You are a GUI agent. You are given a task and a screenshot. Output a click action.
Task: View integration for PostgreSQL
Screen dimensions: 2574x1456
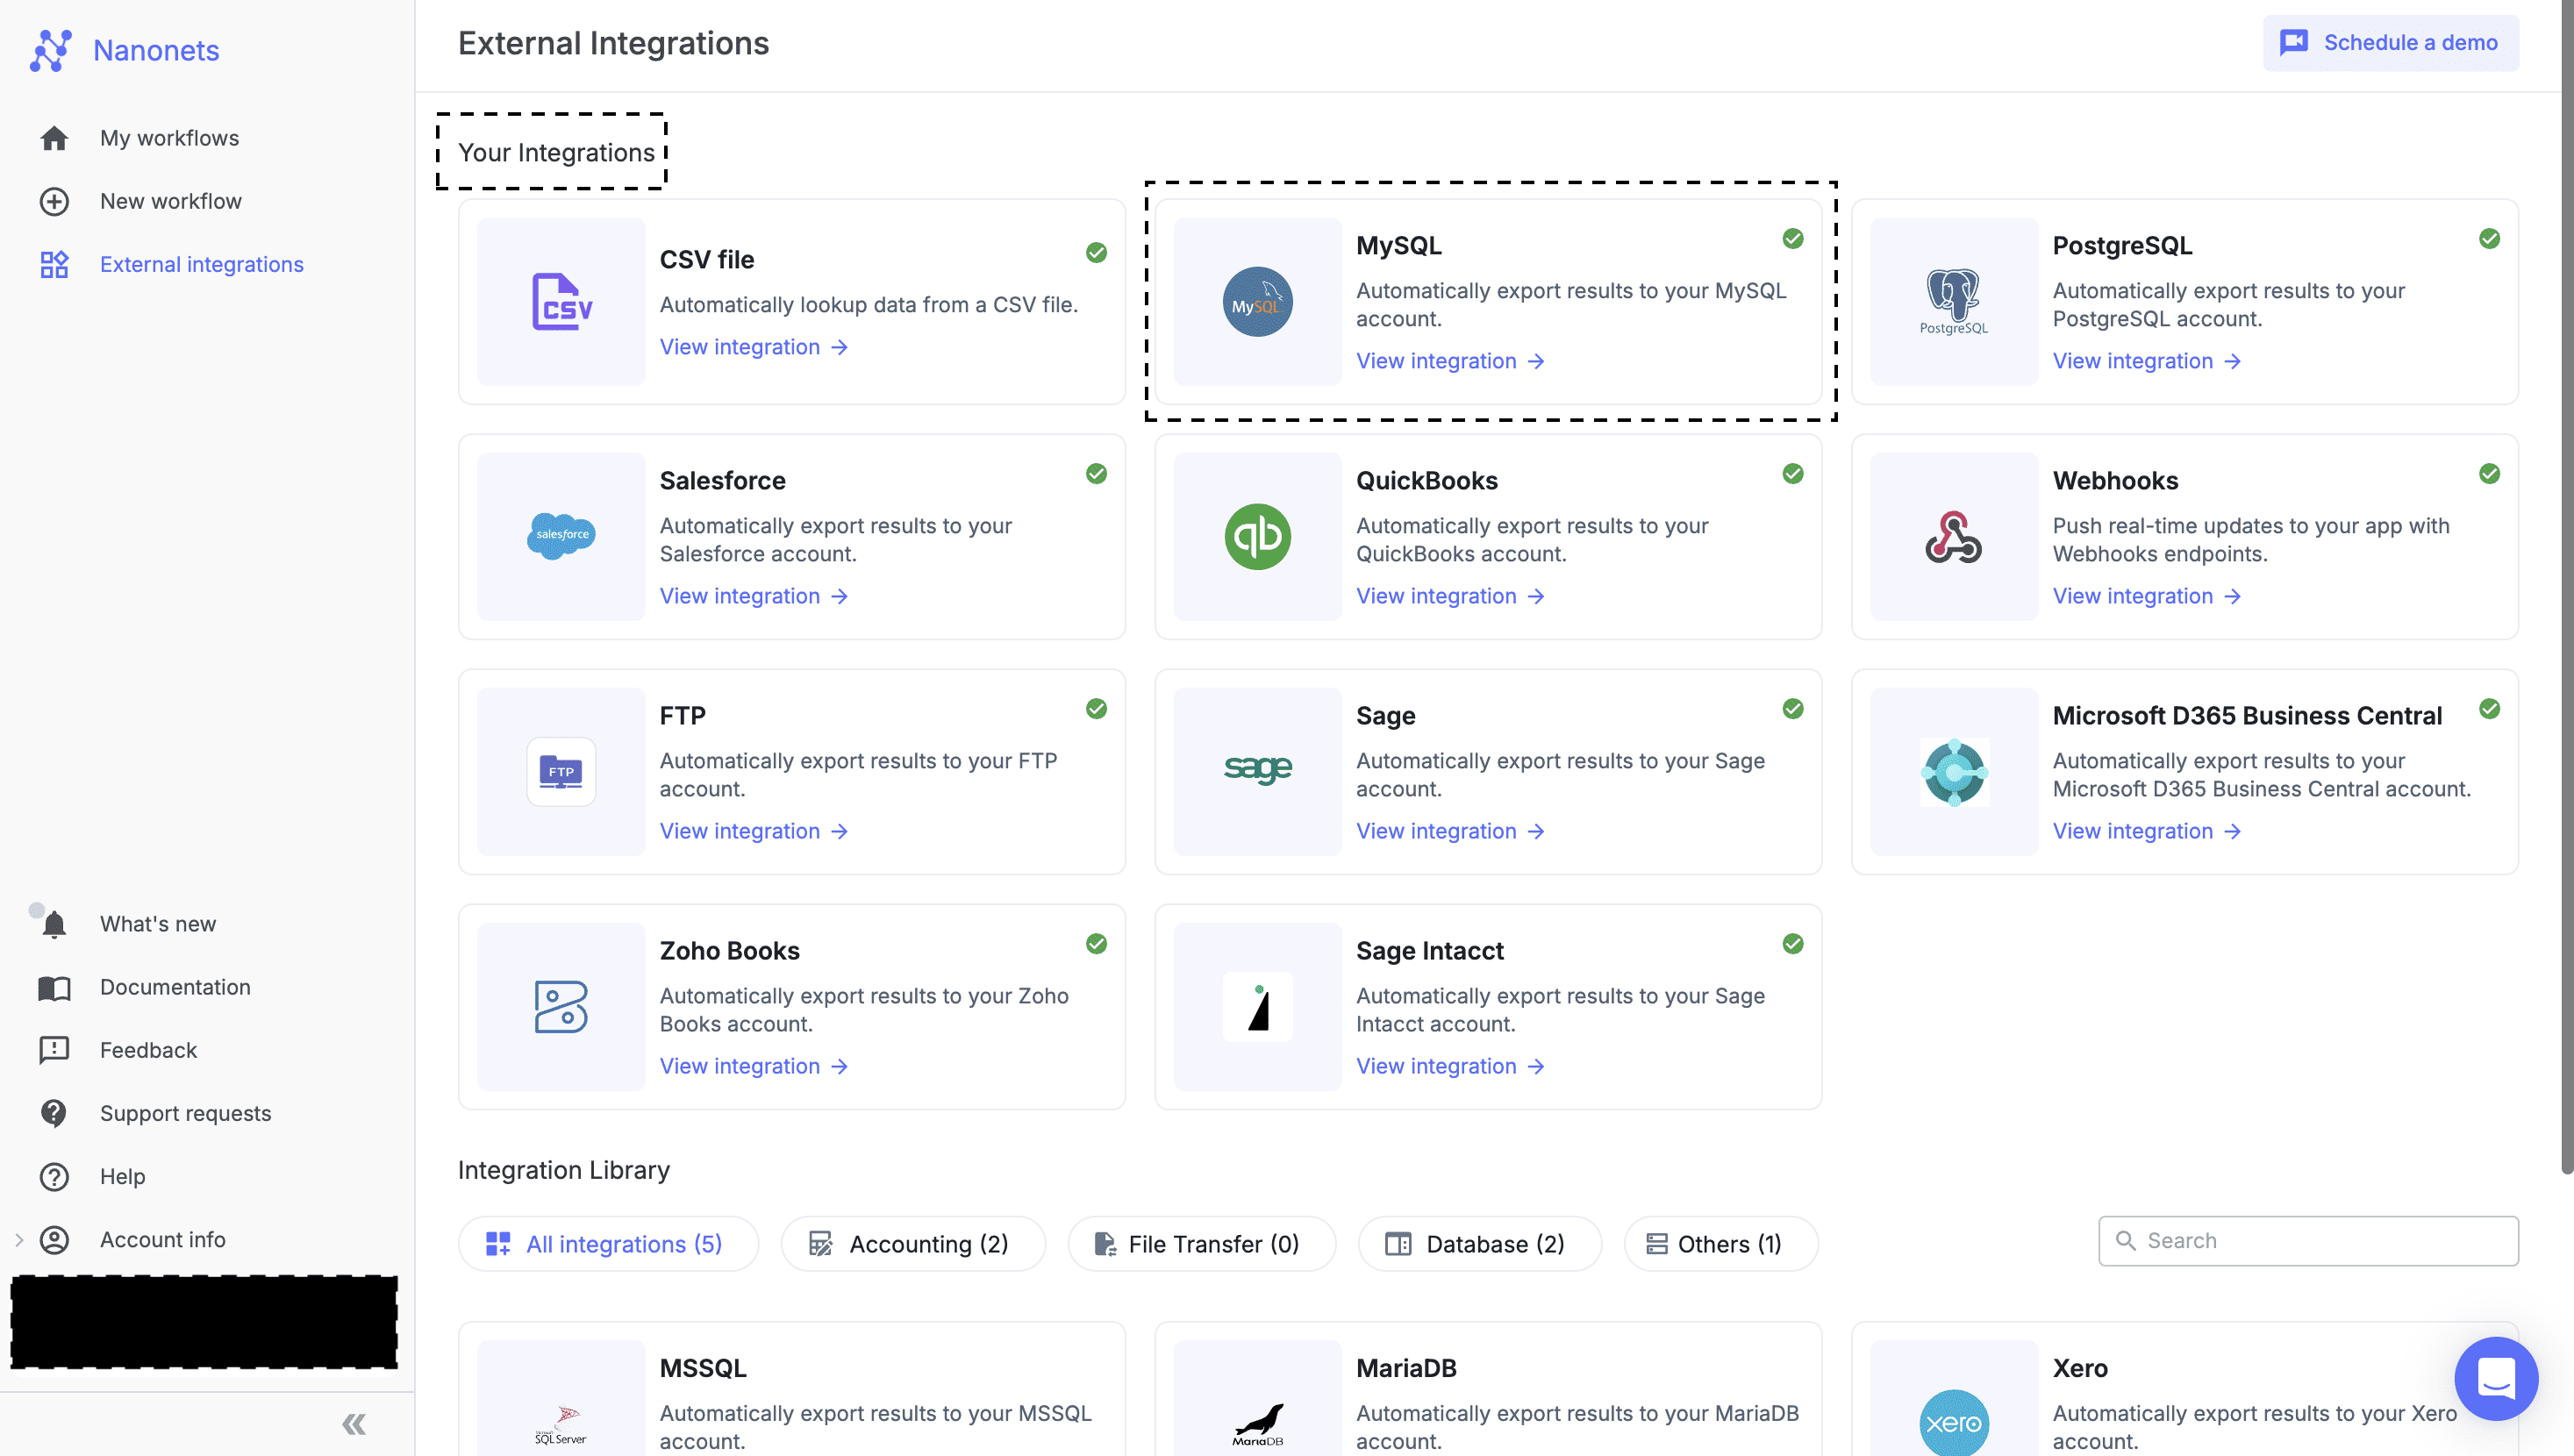[x=2144, y=360]
